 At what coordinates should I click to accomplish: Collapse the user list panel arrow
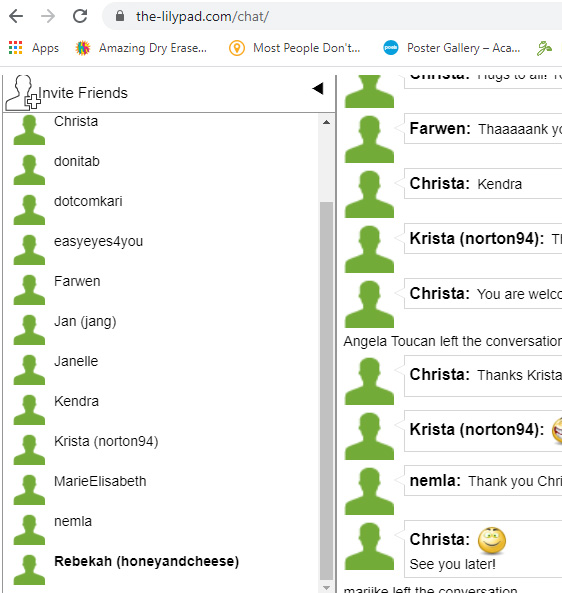pos(318,88)
